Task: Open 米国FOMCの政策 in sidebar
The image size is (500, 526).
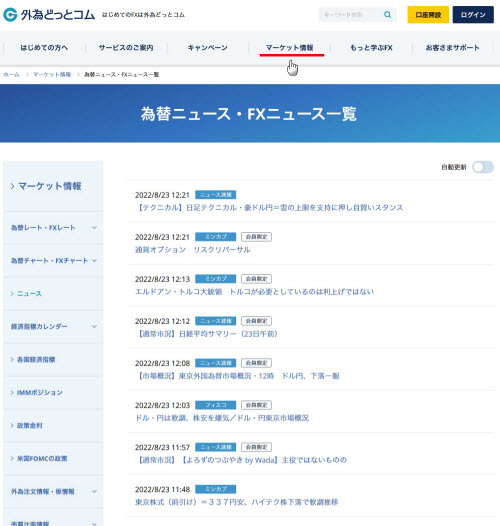Action: tap(42, 458)
